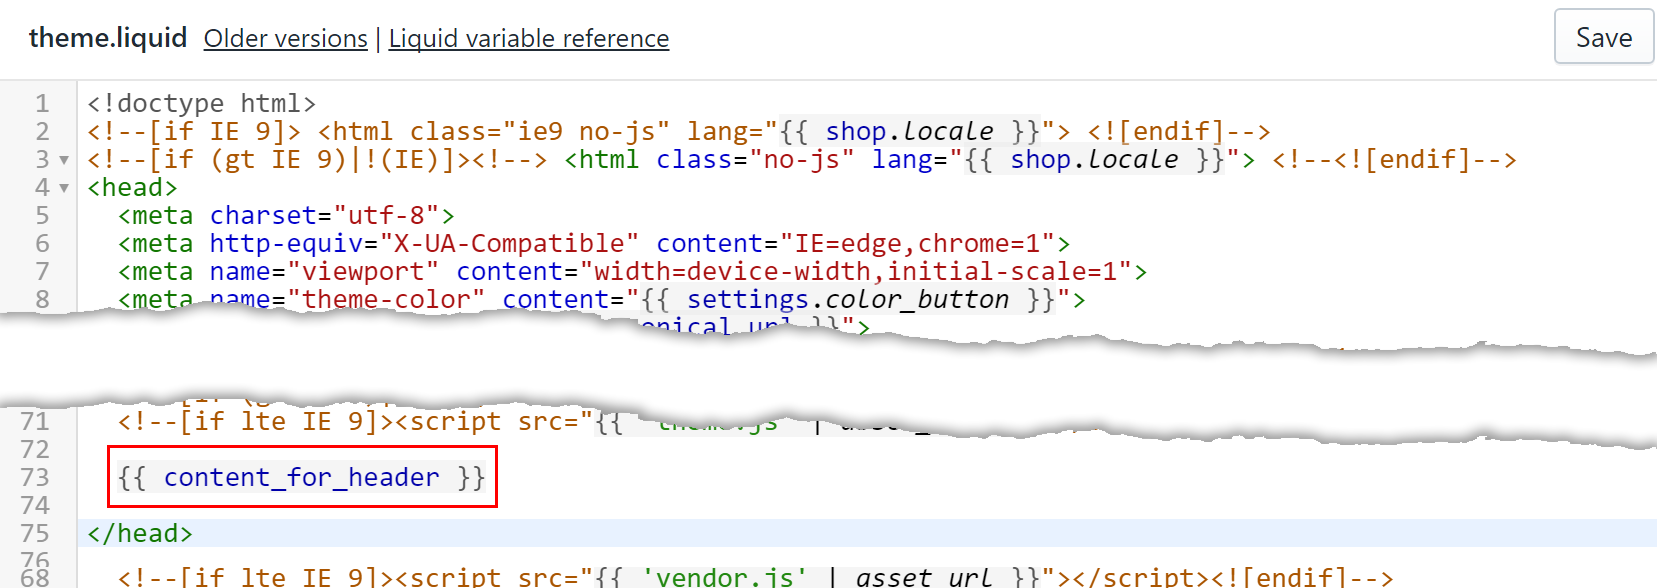Click line number 73 in the gutter

click(35, 478)
